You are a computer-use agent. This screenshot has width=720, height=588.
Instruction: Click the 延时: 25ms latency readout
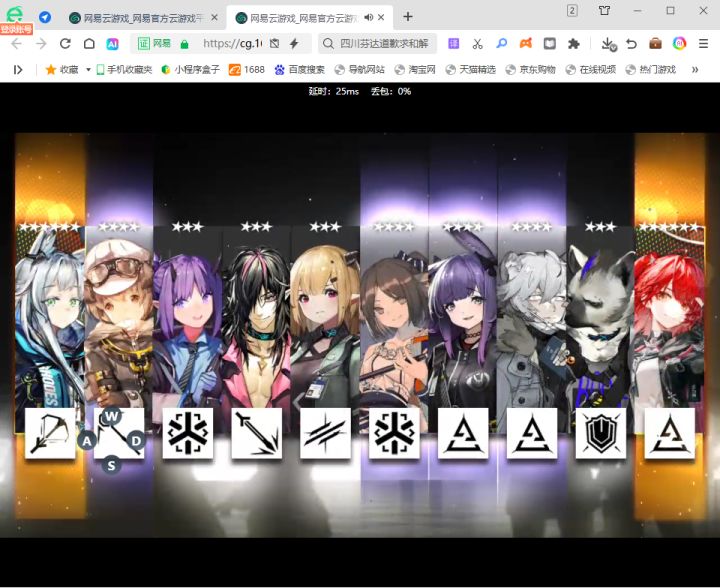coord(334,91)
